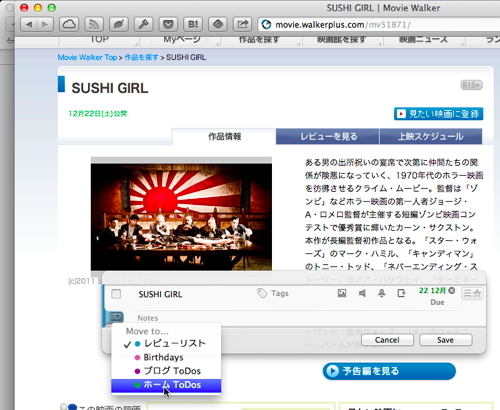Click the toolbar icon left of Share
This screenshot has height=410, width=500.
point(218,24)
